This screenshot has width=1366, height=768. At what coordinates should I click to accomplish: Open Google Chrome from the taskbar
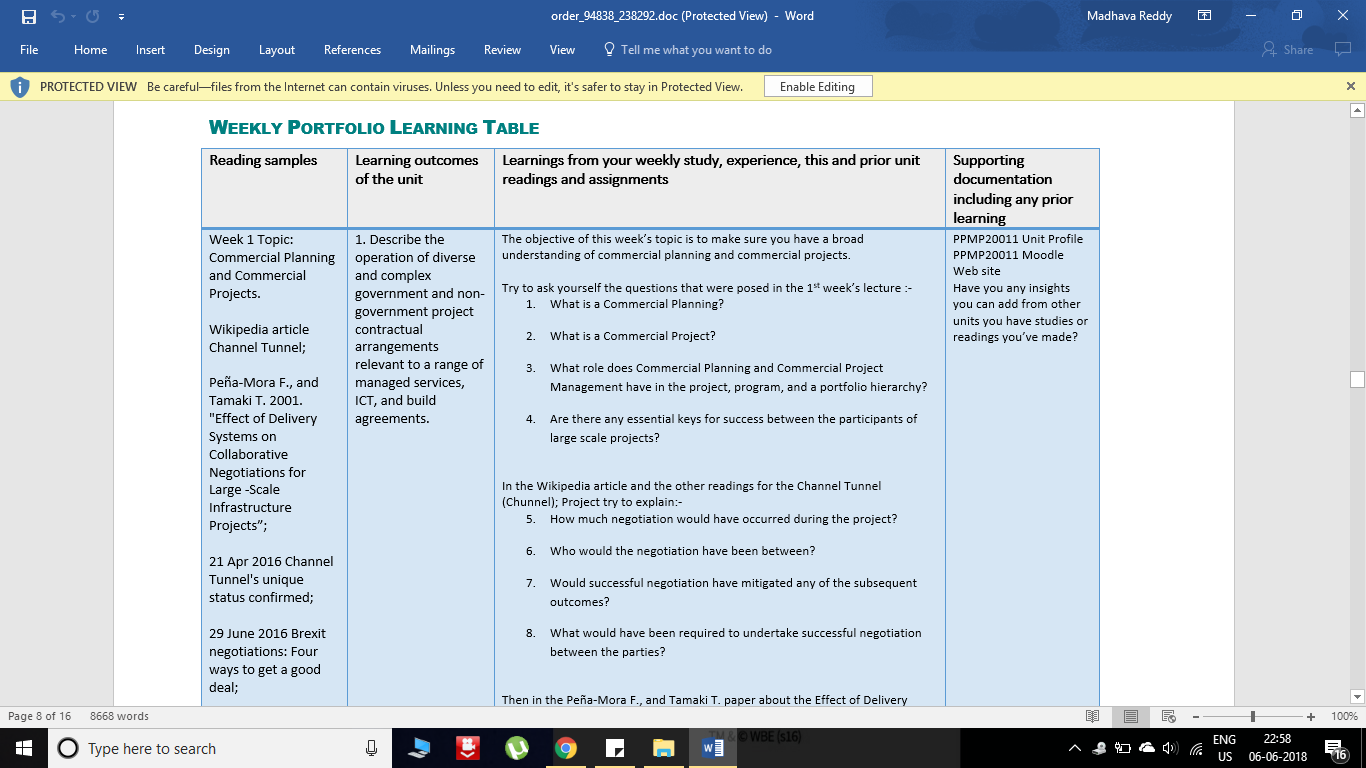click(566, 748)
